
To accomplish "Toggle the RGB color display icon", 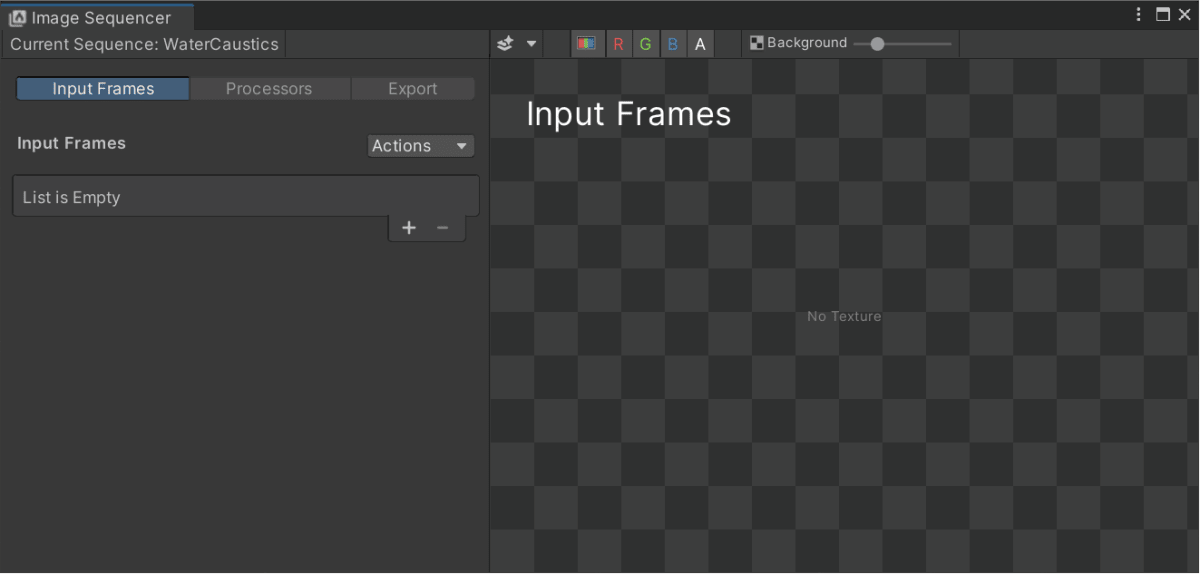I will pyautogui.click(x=587, y=44).
